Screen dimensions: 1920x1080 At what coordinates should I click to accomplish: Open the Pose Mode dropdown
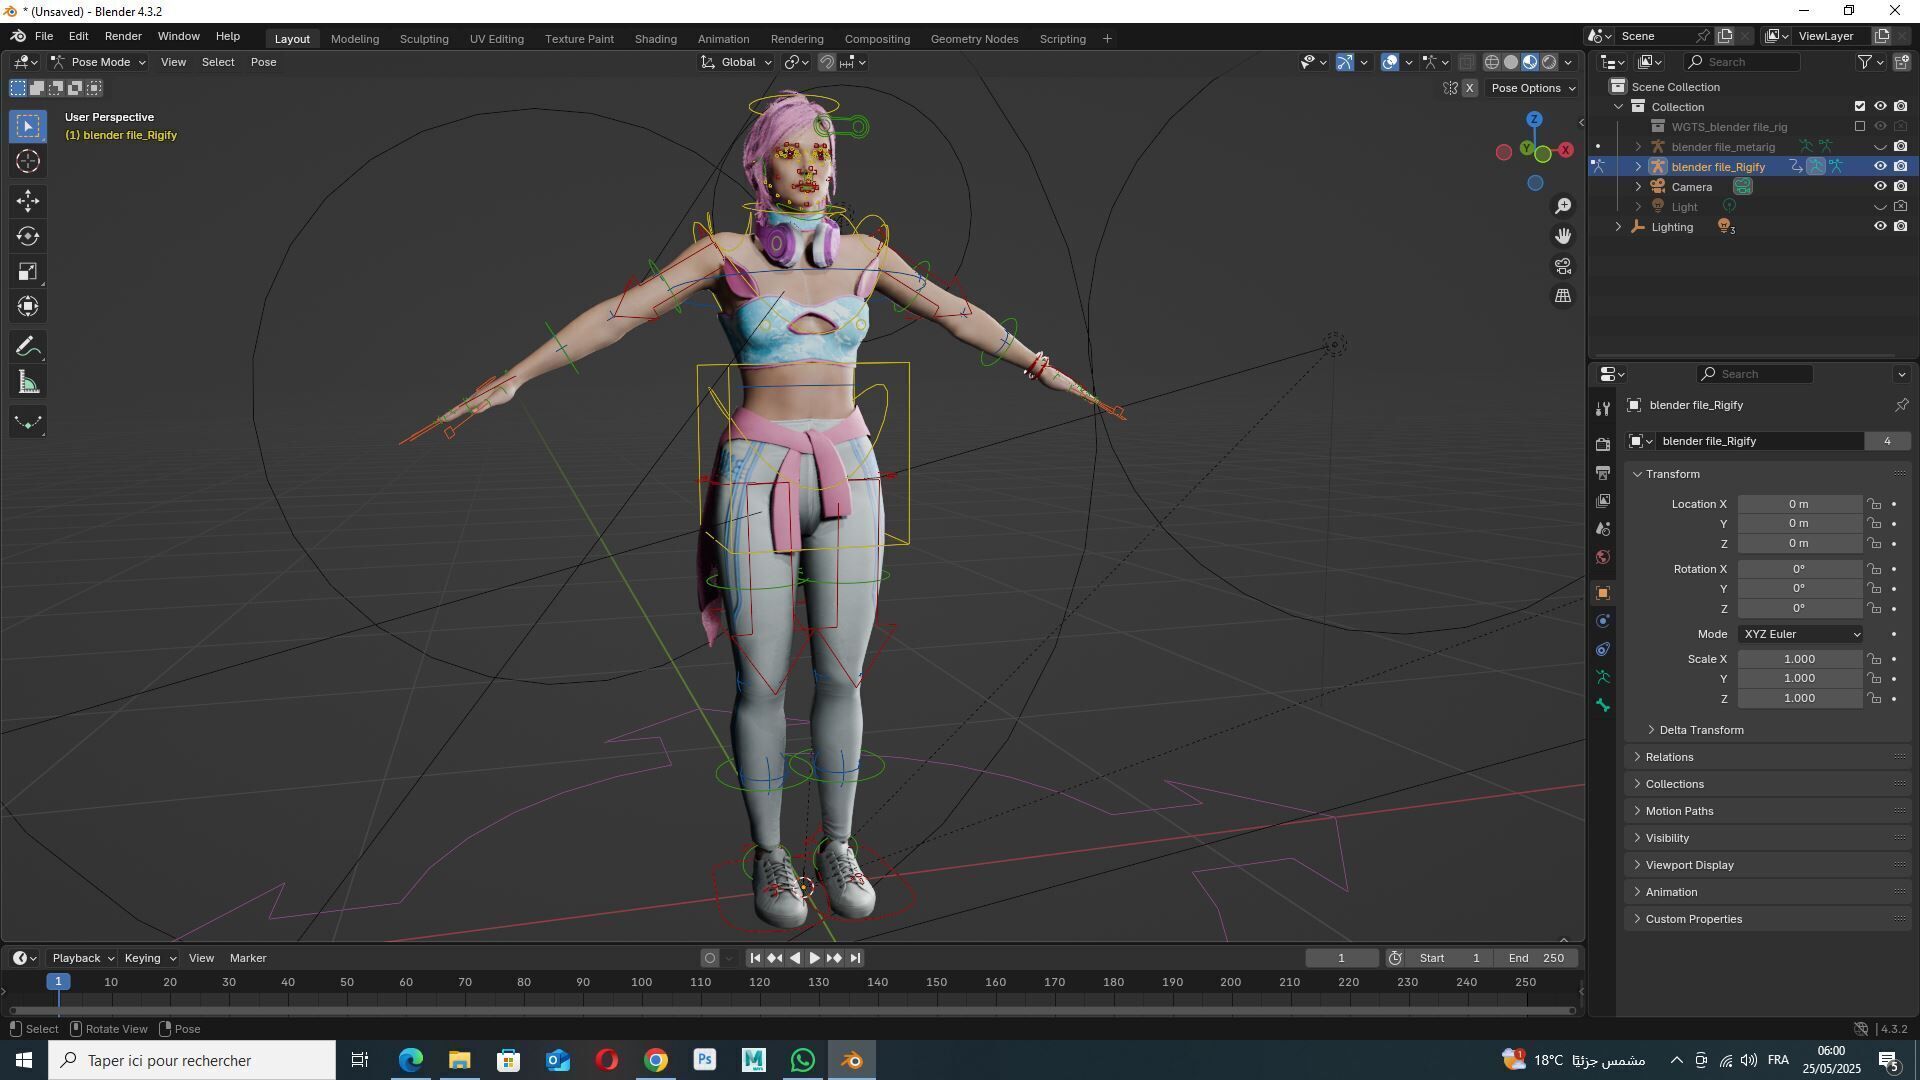pyautogui.click(x=100, y=62)
